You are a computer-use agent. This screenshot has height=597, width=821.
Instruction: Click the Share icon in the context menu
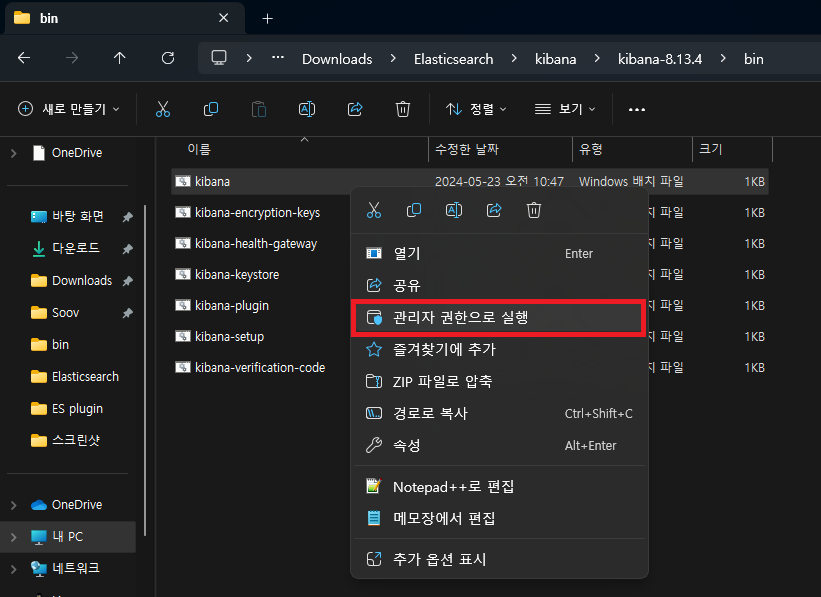click(x=494, y=210)
